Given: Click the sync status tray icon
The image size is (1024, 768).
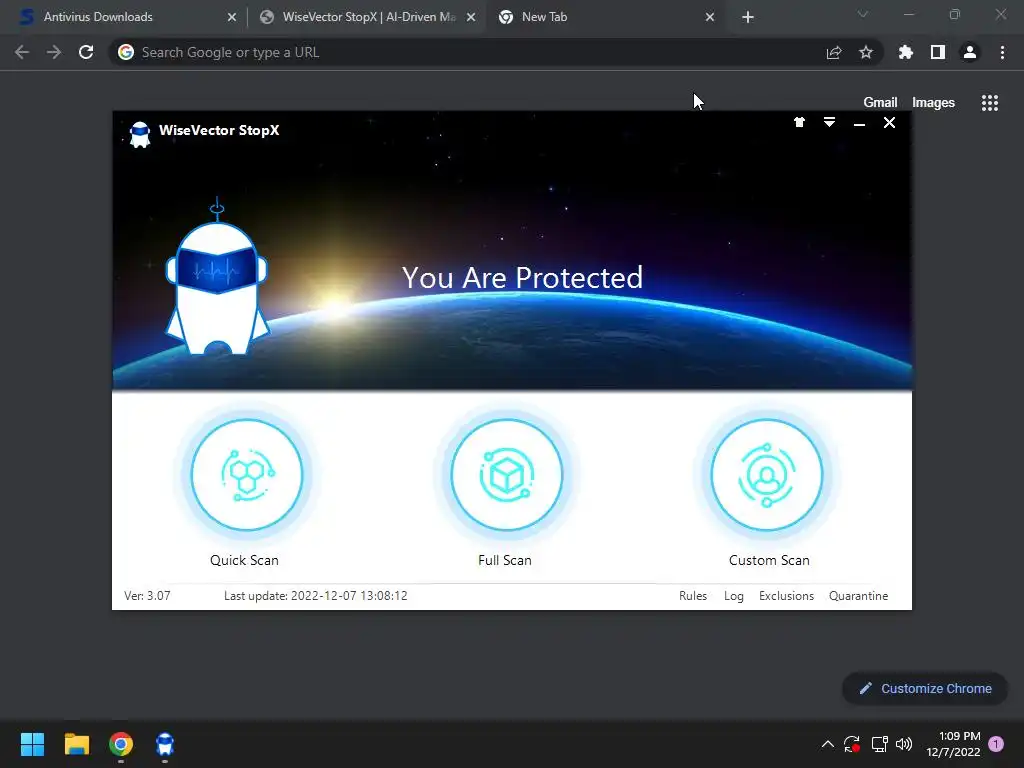Looking at the screenshot, I should coord(852,744).
